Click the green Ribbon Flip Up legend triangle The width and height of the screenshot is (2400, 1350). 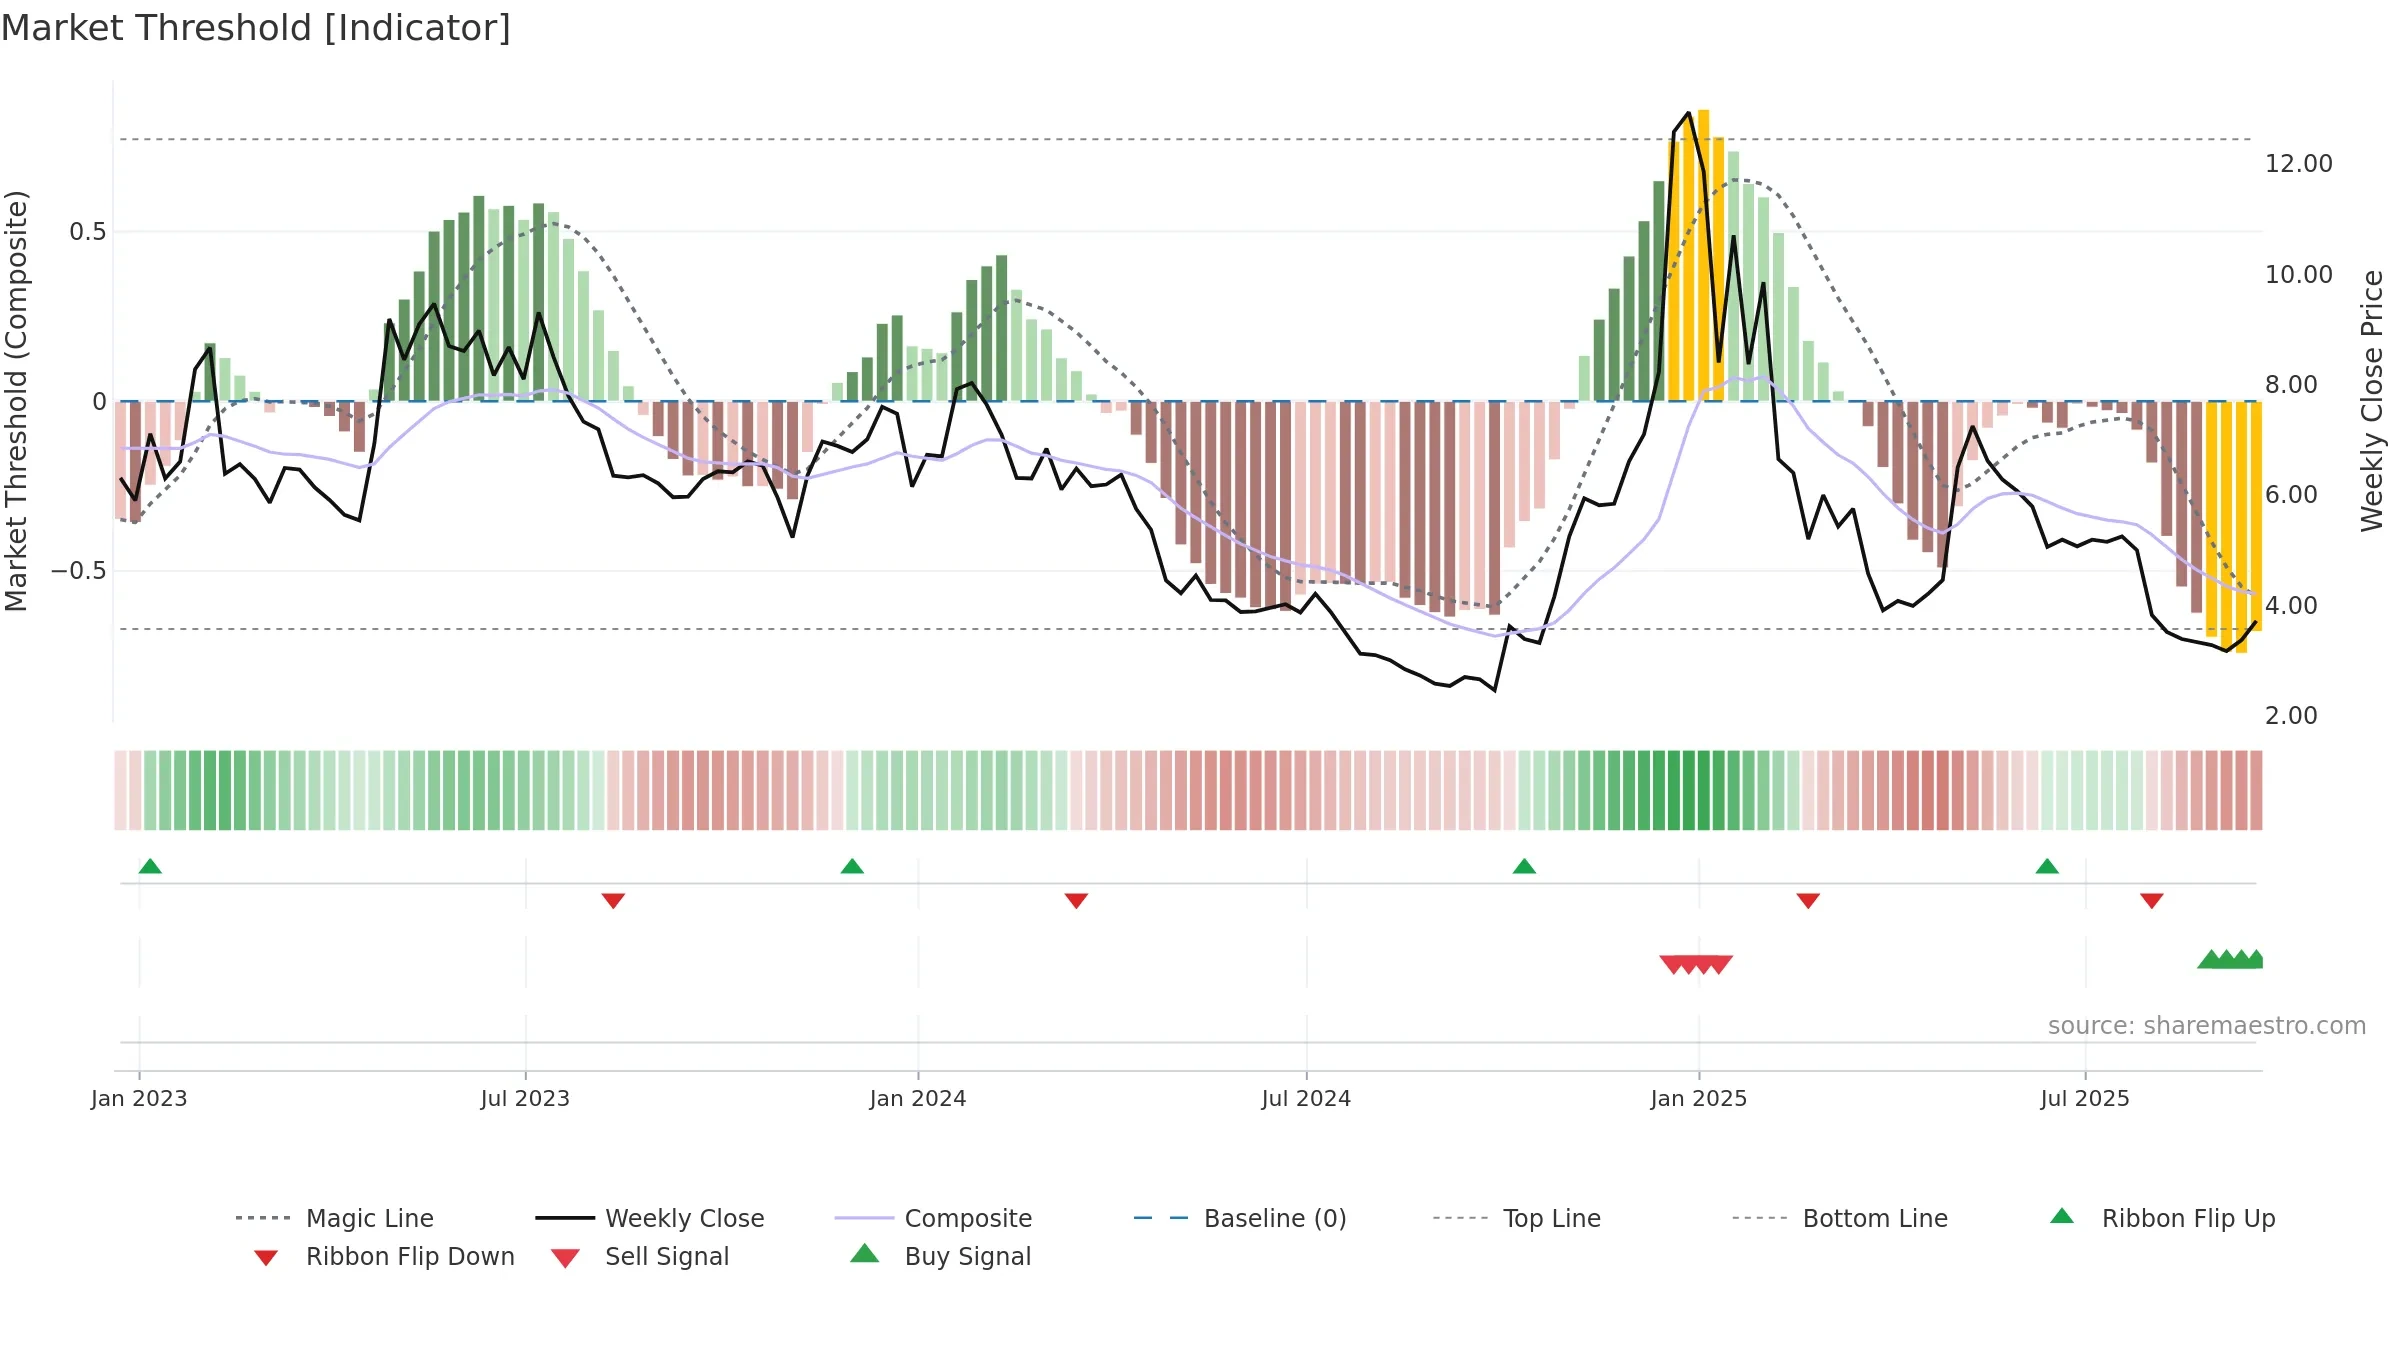2062,1216
